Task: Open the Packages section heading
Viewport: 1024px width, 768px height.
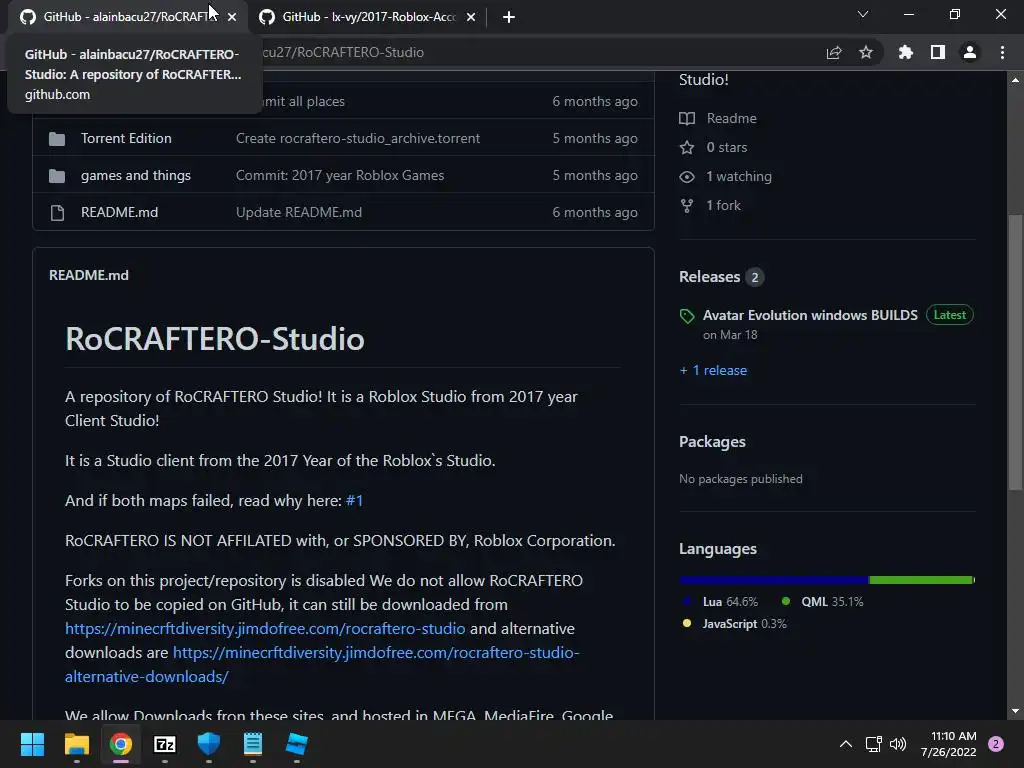Action: [712, 442]
